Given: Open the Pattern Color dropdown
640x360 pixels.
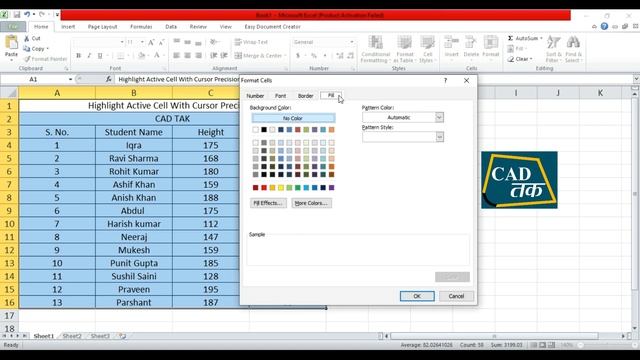Looking at the screenshot, I should [x=439, y=118].
